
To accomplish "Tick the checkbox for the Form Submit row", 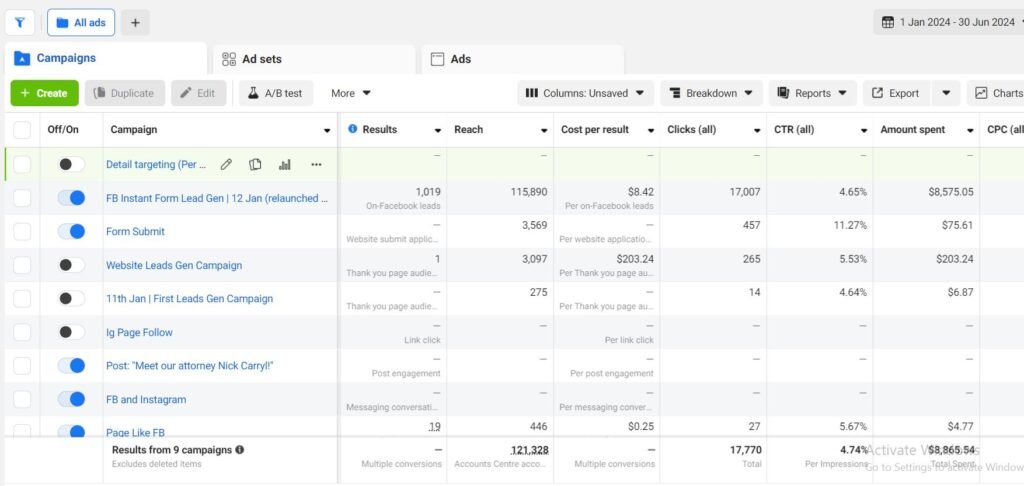I will click(x=22, y=231).
